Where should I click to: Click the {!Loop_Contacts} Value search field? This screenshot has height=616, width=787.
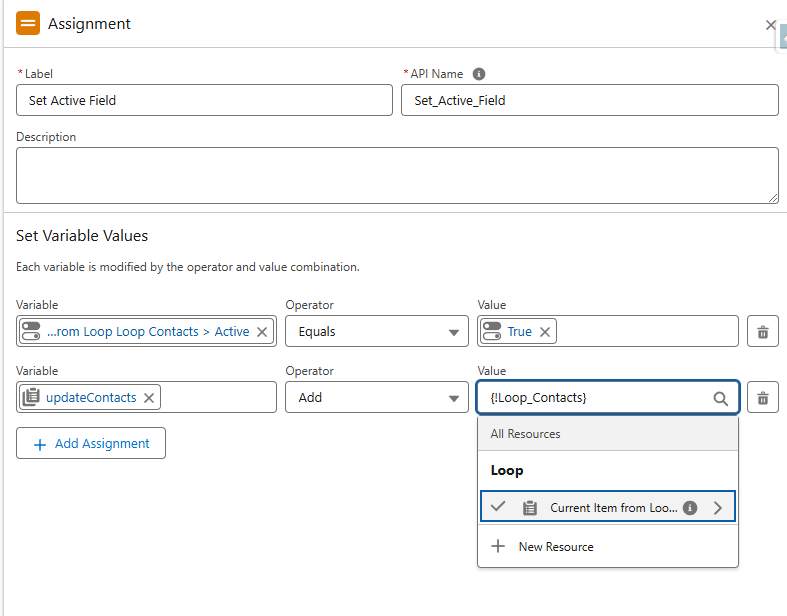coord(595,398)
